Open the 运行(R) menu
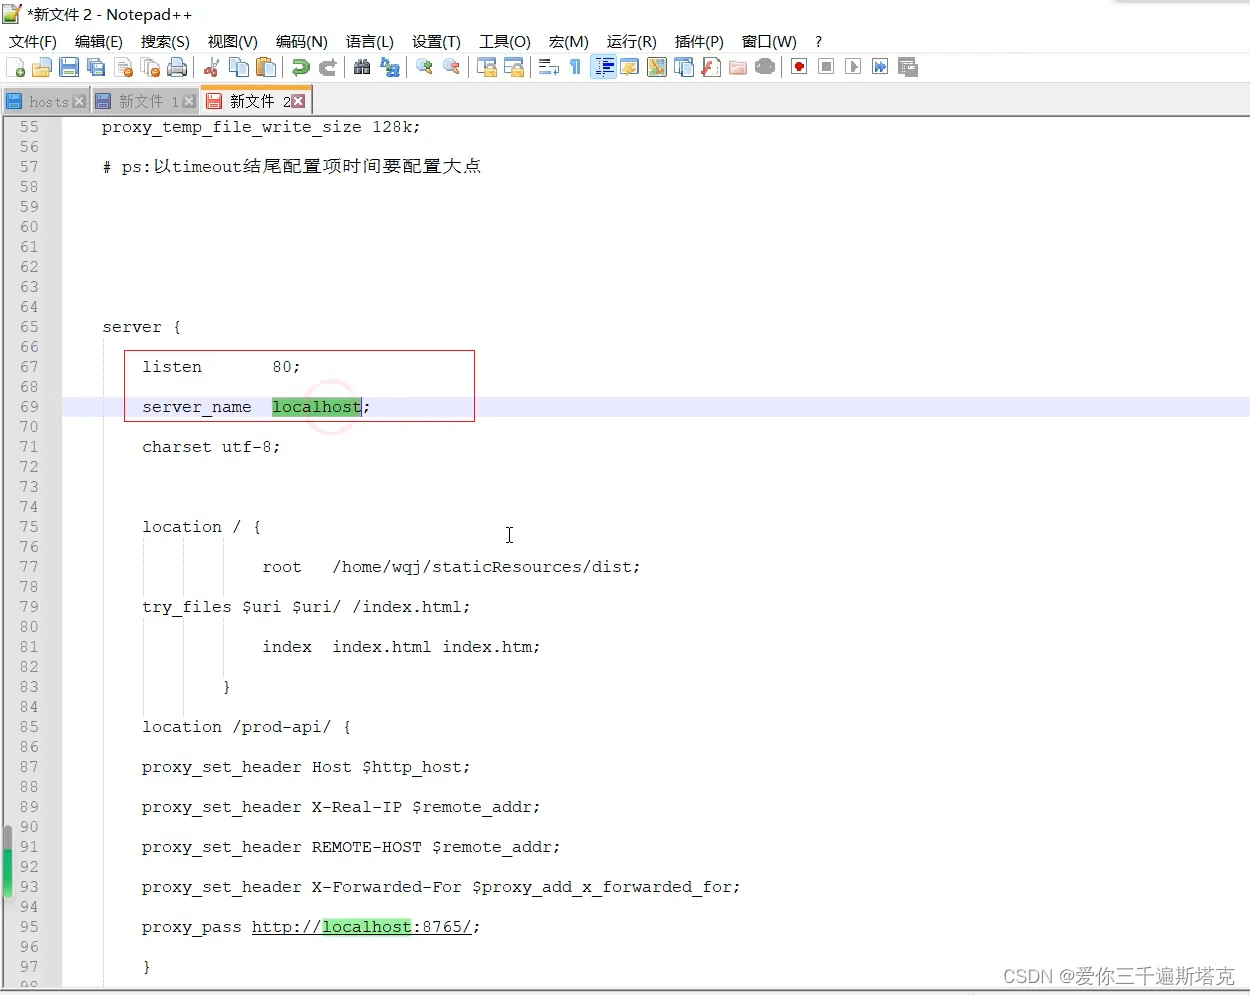This screenshot has width=1250, height=995. [x=632, y=41]
